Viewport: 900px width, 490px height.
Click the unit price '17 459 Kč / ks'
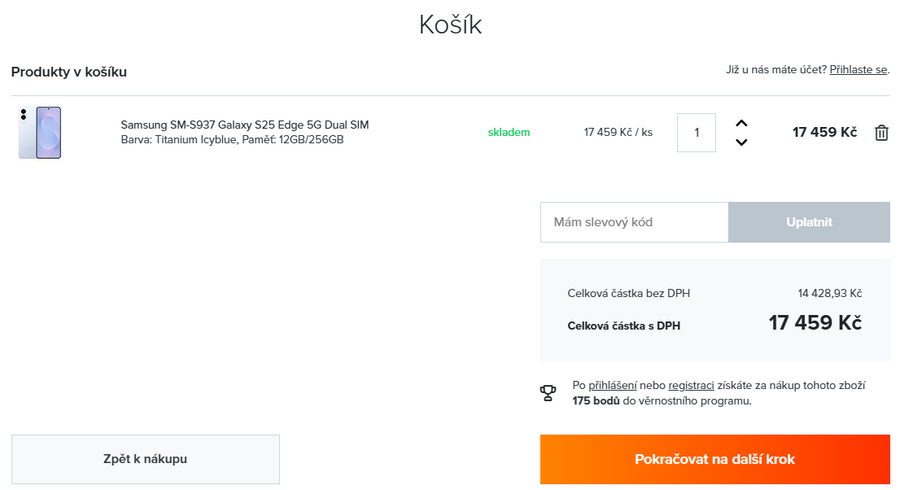618,132
